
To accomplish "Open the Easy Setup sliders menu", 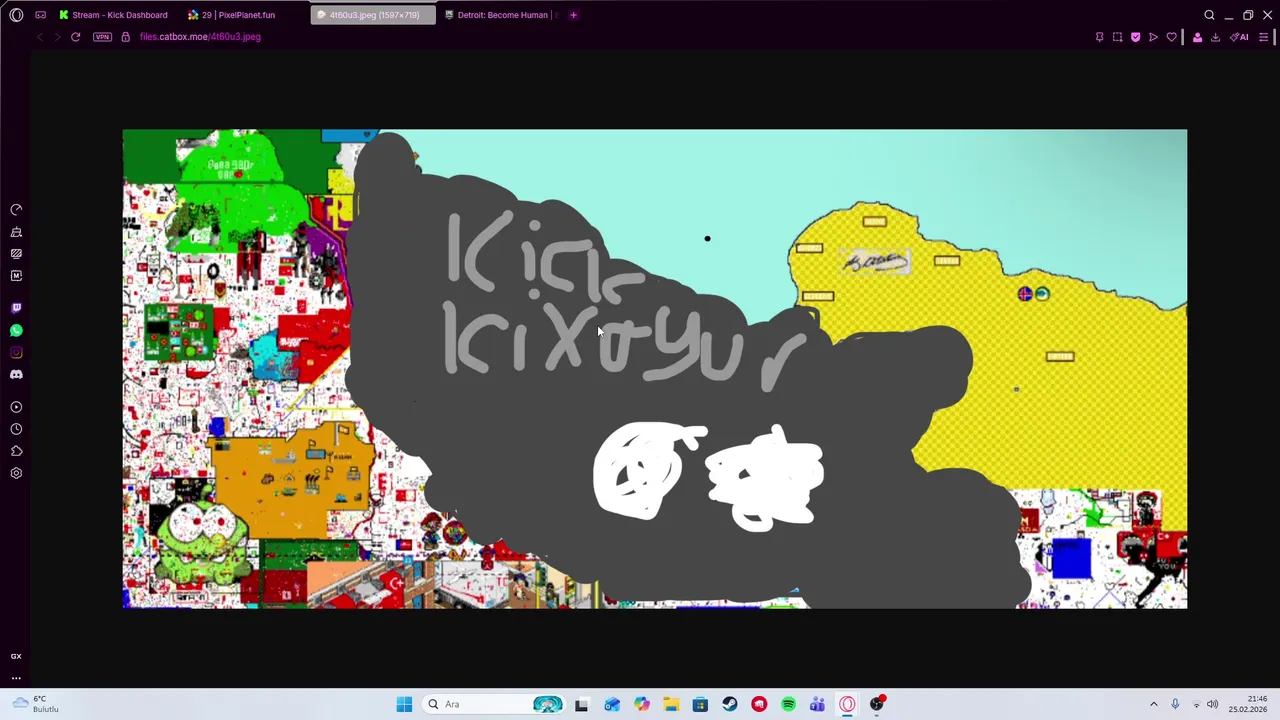I will click(x=1263, y=37).
